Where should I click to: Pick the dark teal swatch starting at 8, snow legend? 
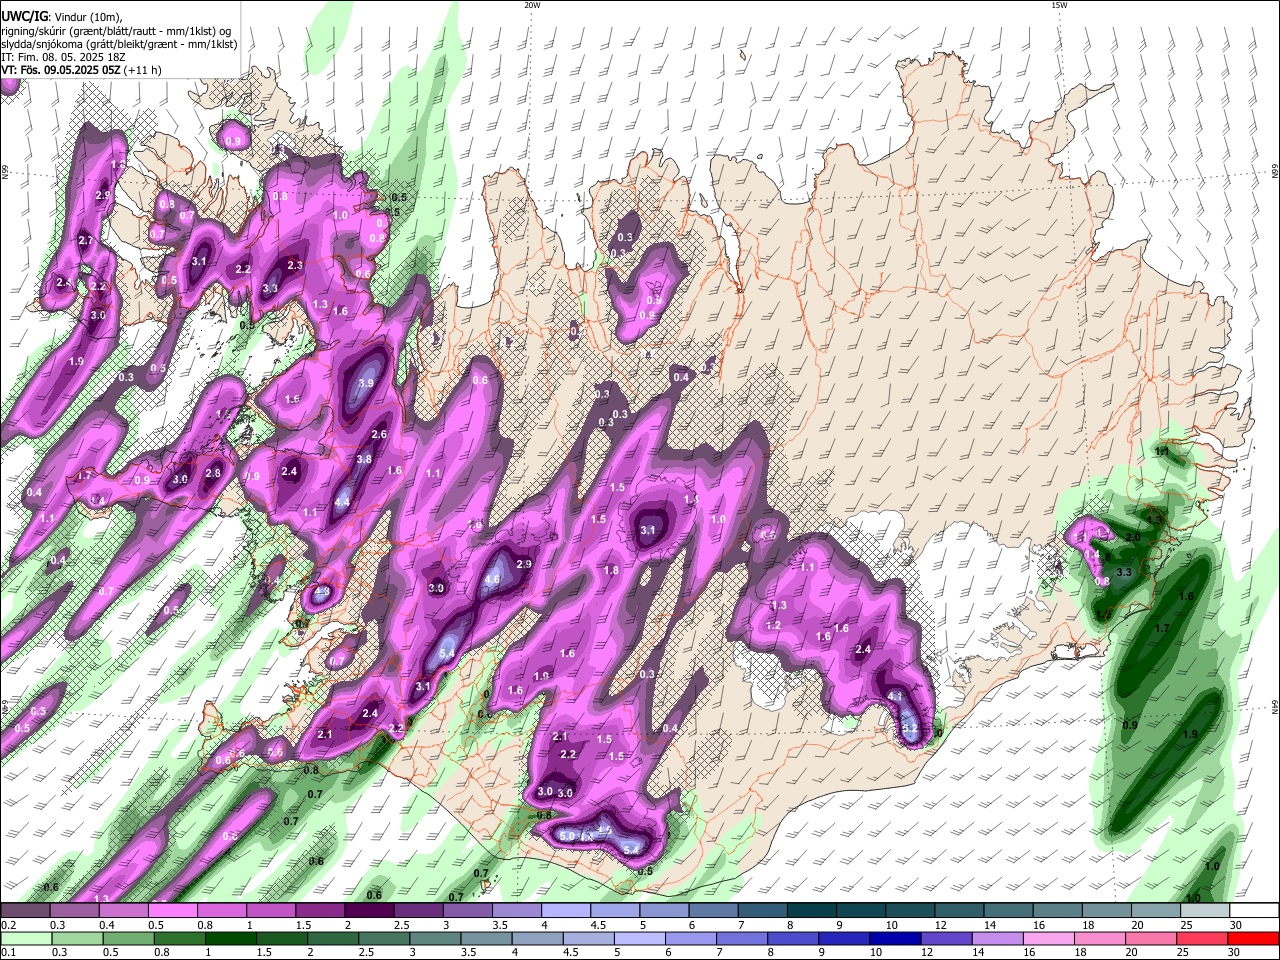pyautogui.click(x=812, y=911)
